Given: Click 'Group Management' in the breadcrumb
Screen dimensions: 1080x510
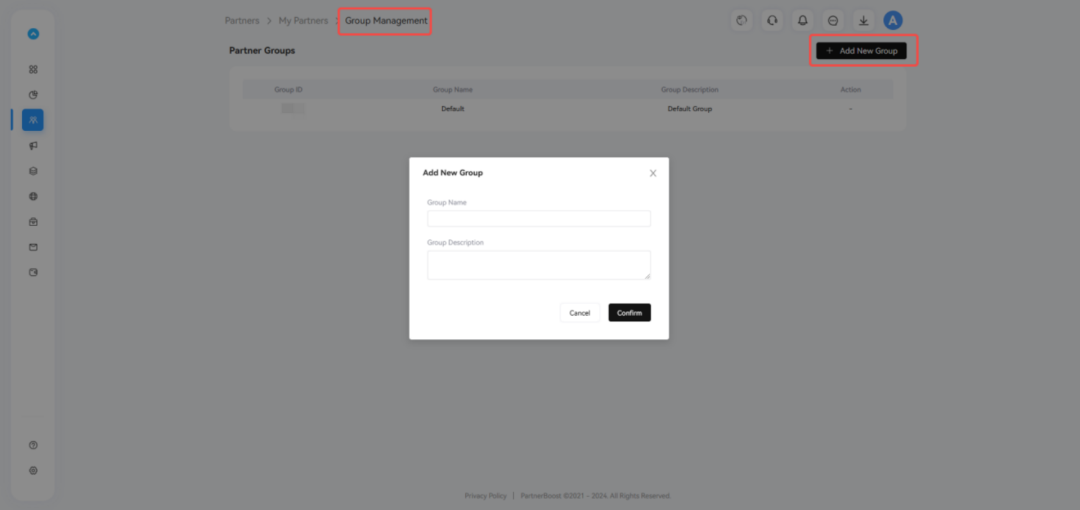Looking at the screenshot, I should tap(386, 21).
